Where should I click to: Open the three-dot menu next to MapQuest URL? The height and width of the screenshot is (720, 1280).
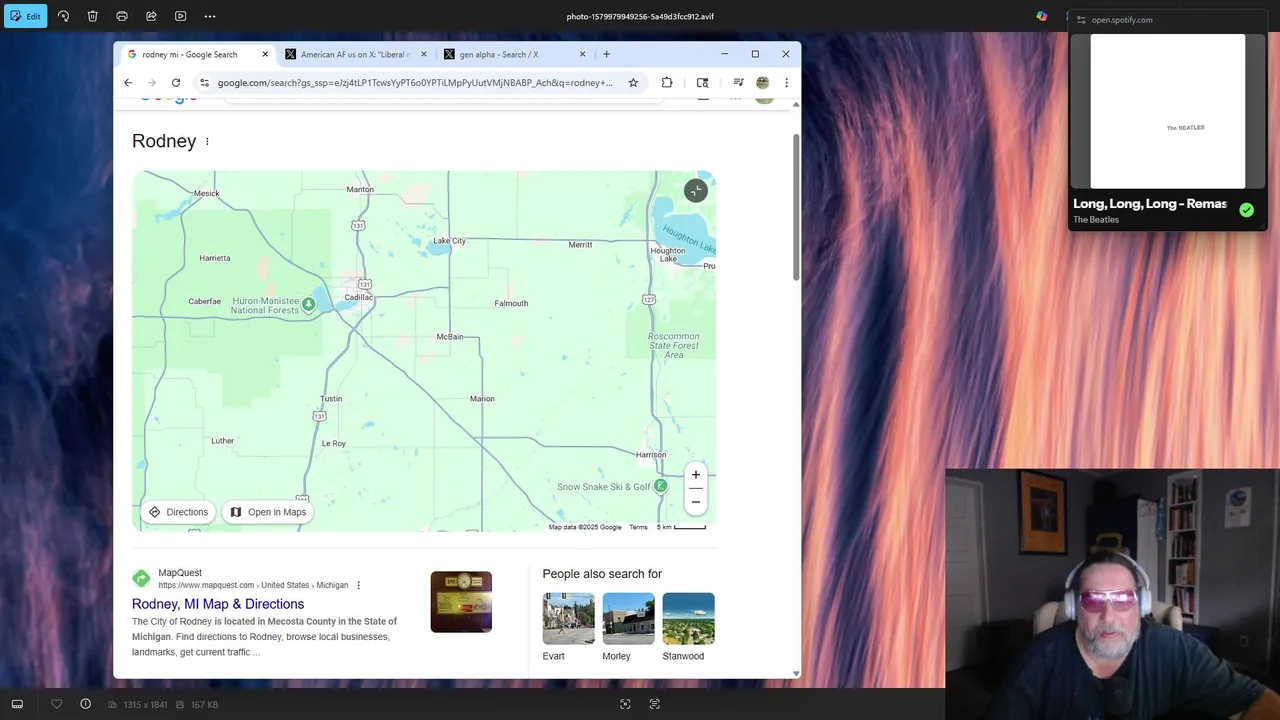pos(358,585)
